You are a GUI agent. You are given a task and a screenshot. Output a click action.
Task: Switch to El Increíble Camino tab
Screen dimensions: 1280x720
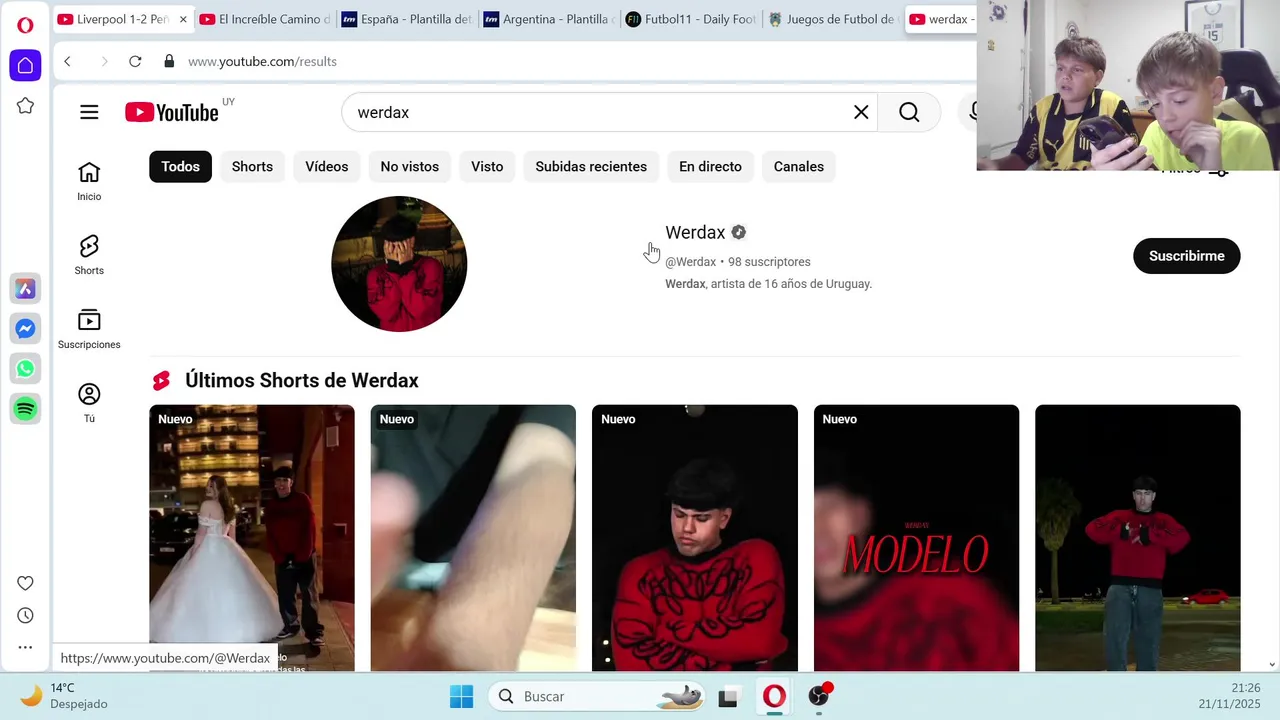[265, 19]
